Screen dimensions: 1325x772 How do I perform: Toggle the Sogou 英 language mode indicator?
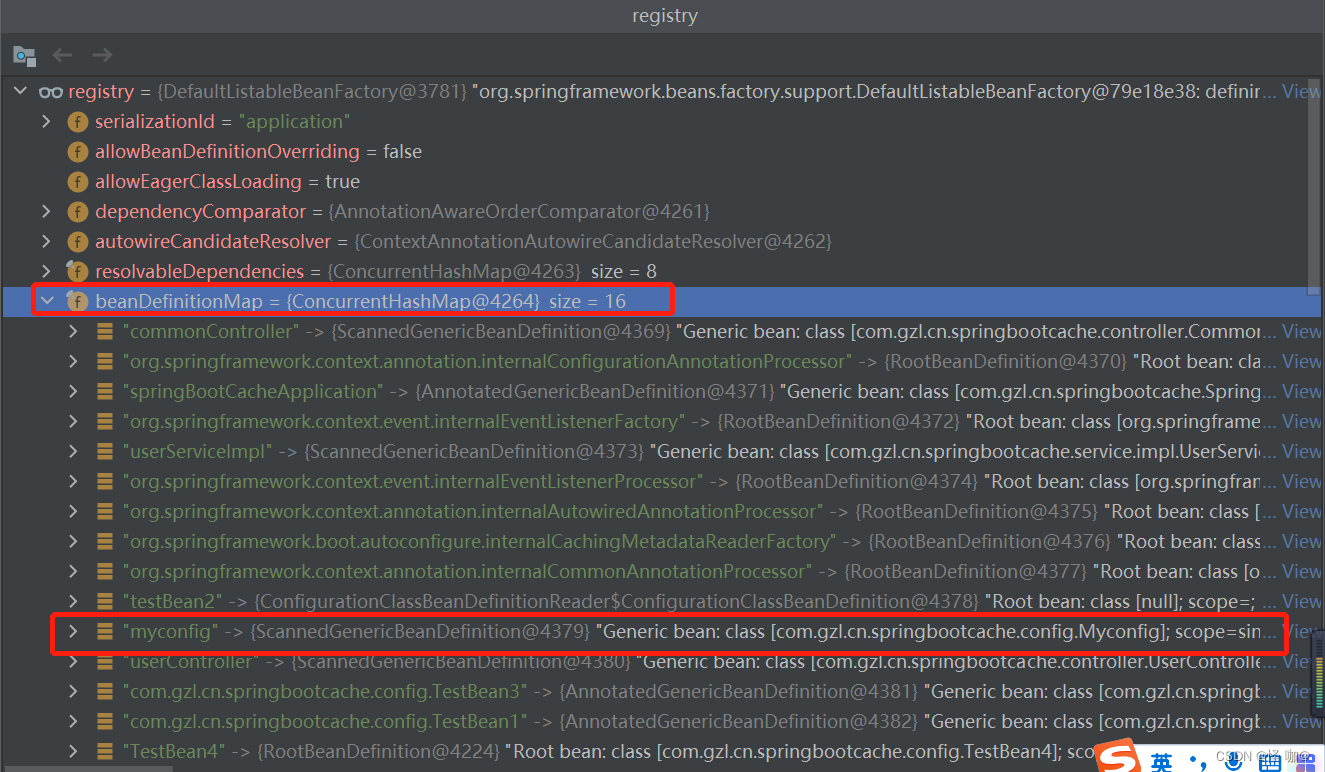(1161, 763)
